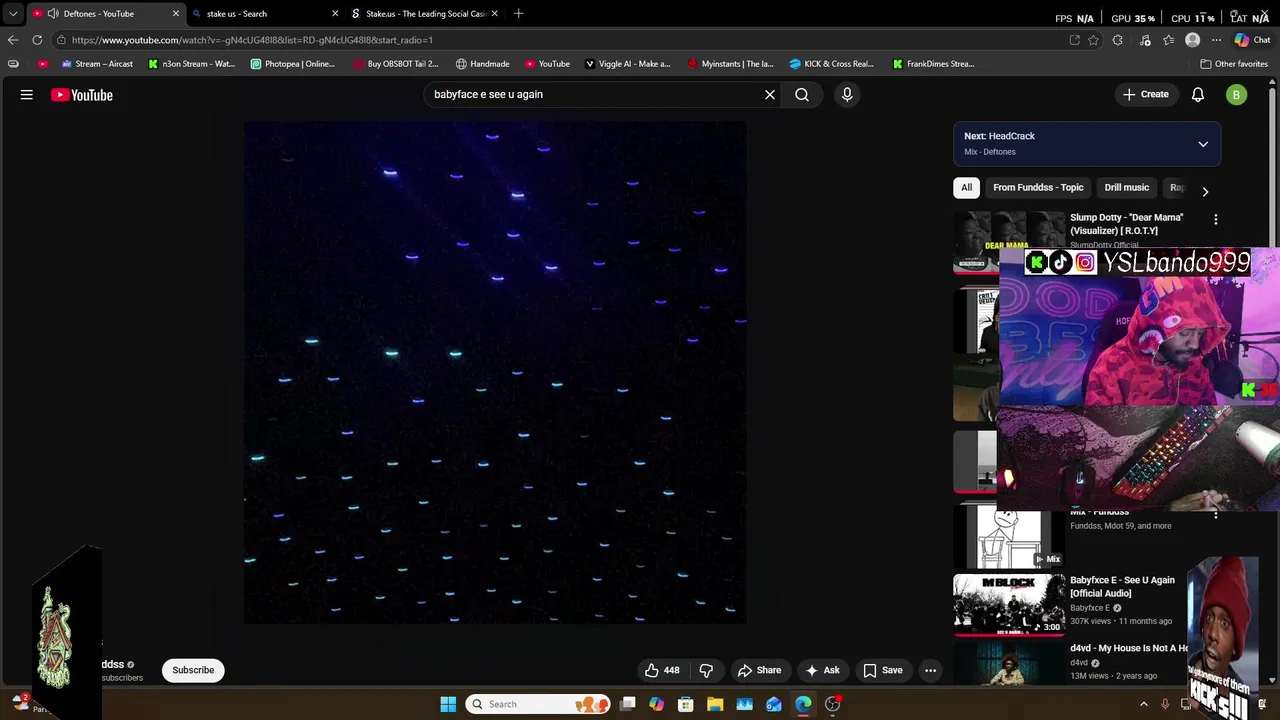Open browser Settings and more menu
Screen dimensions: 1280x720
pyautogui.click(x=1216, y=40)
